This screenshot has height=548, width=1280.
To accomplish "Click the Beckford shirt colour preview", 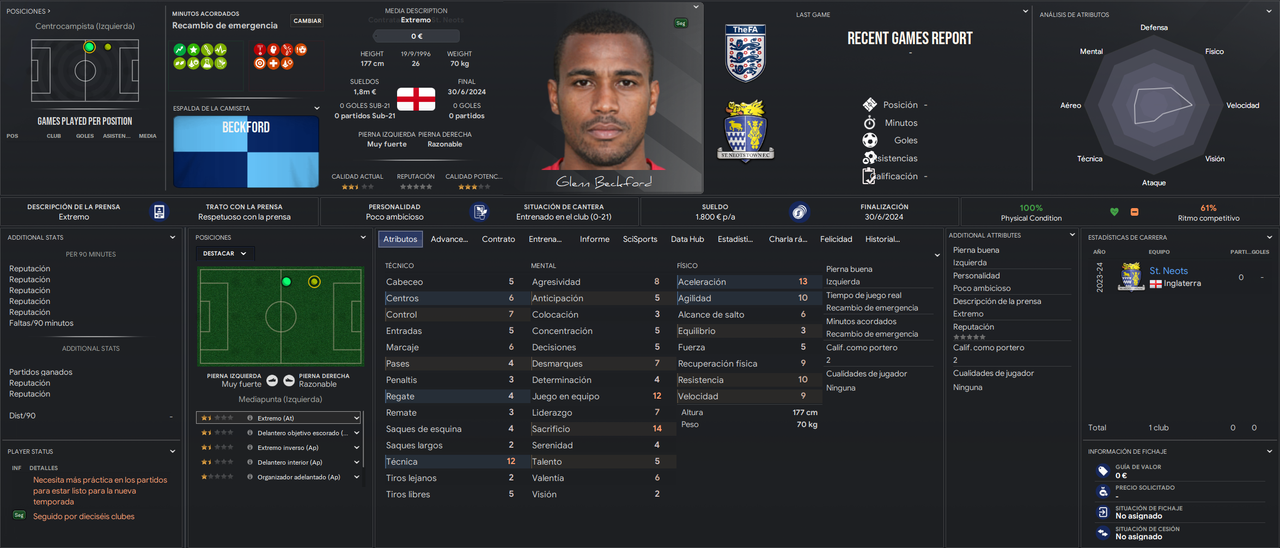I will (246, 151).
